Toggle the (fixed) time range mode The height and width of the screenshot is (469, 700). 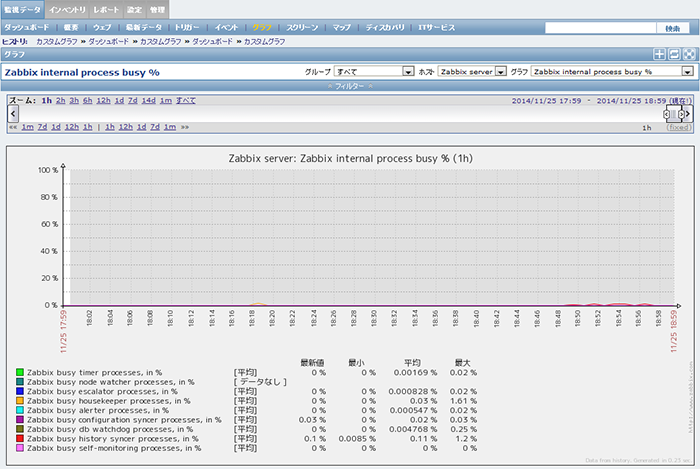(679, 128)
